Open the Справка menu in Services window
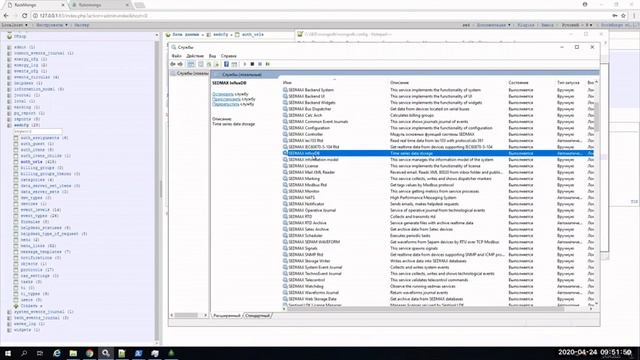640x360 pixels. coord(229,56)
